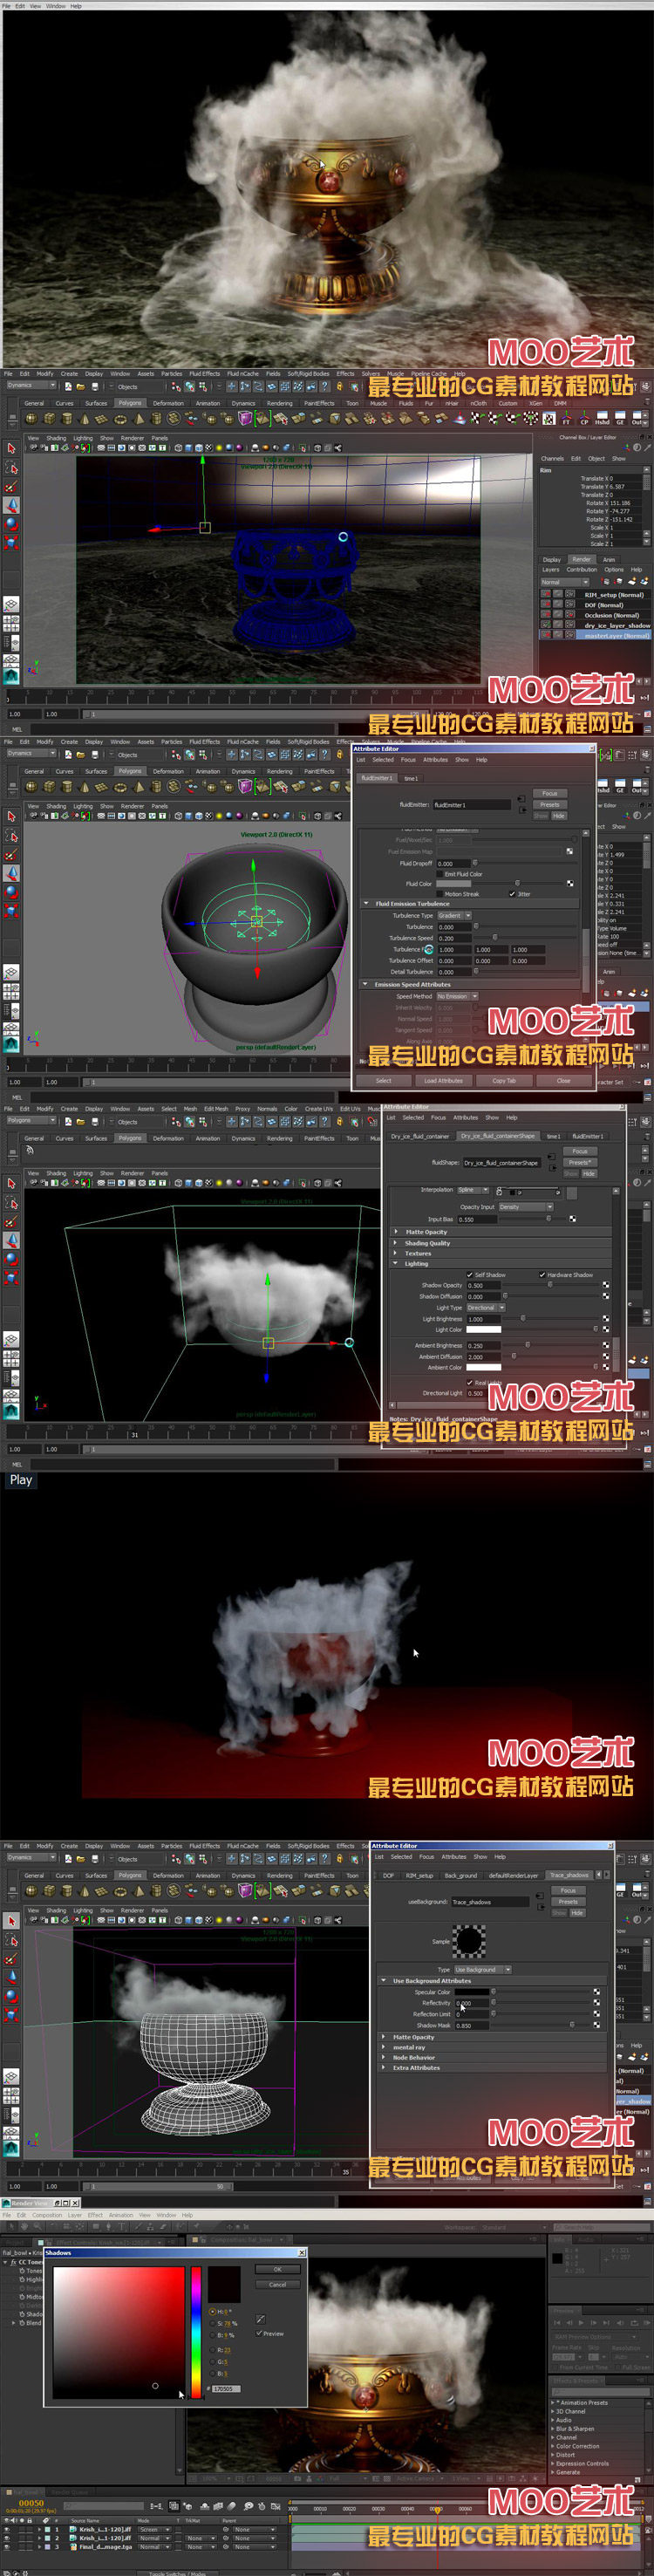This screenshot has height=2576, width=654.
Task: Open Light Type dropdown showing Directional
Action: pyautogui.click(x=485, y=1307)
